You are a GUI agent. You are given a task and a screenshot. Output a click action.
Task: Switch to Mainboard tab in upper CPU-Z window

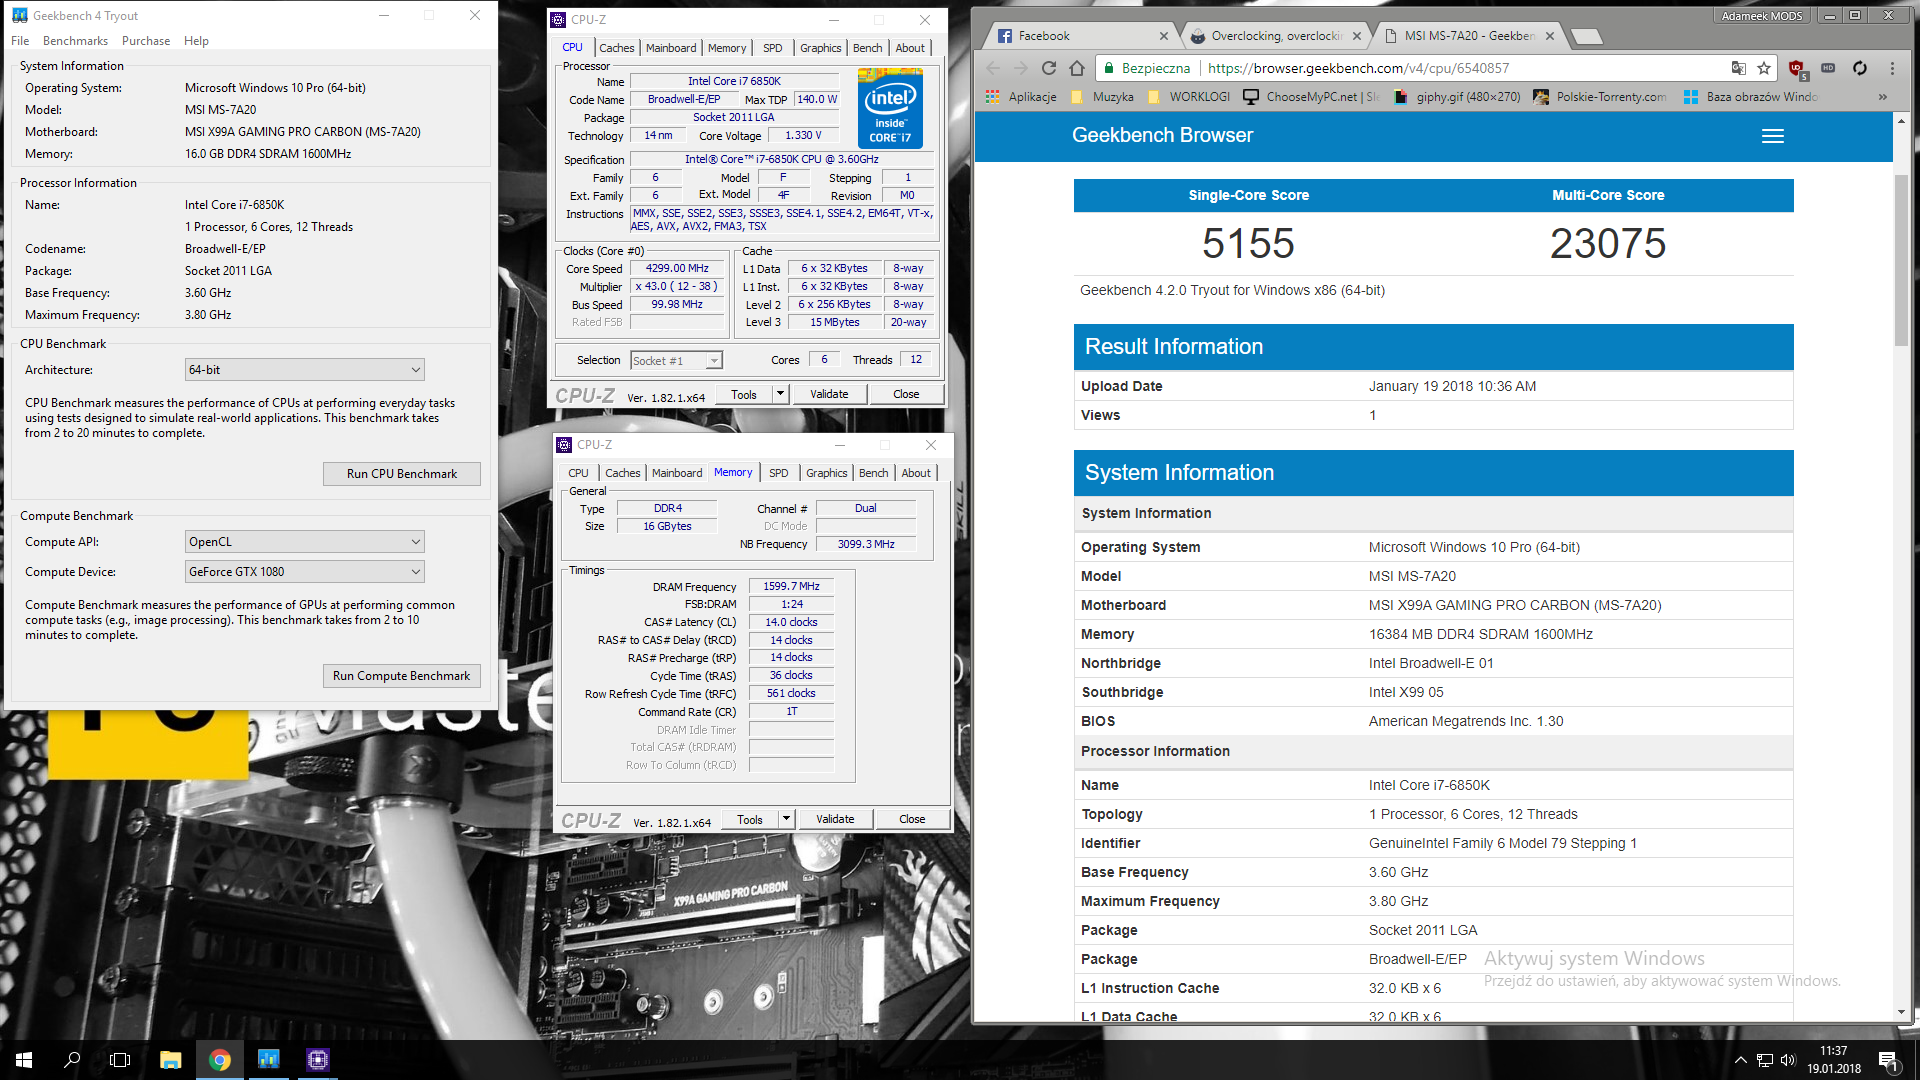(671, 48)
